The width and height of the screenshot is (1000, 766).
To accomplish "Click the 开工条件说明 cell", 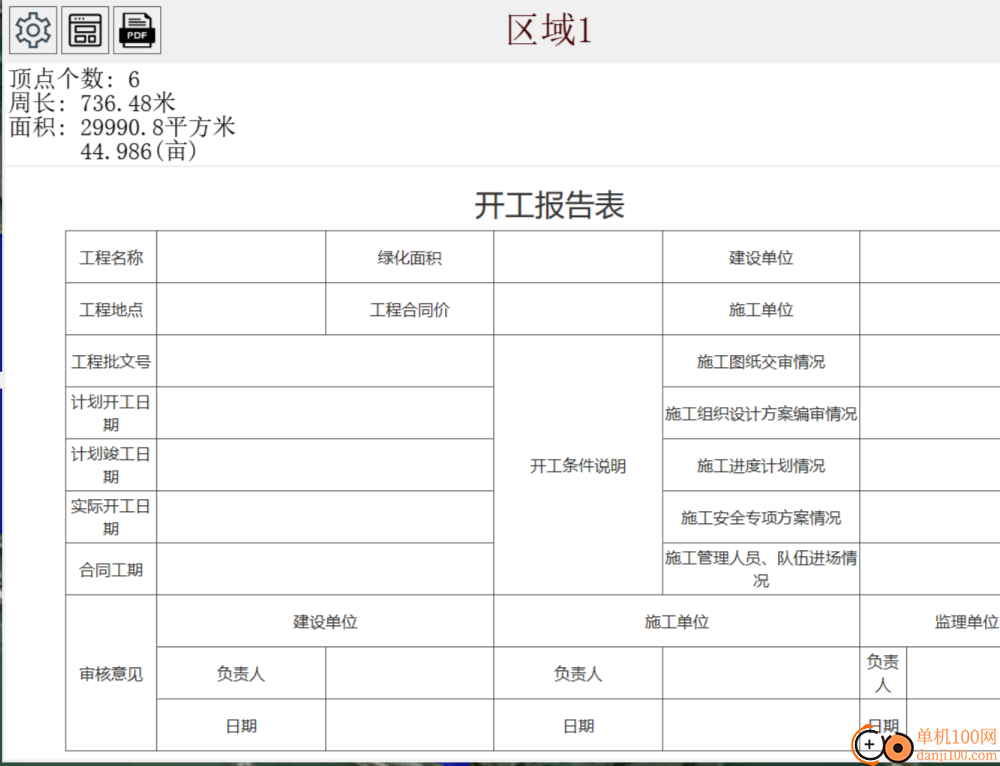I will [x=578, y=466].
